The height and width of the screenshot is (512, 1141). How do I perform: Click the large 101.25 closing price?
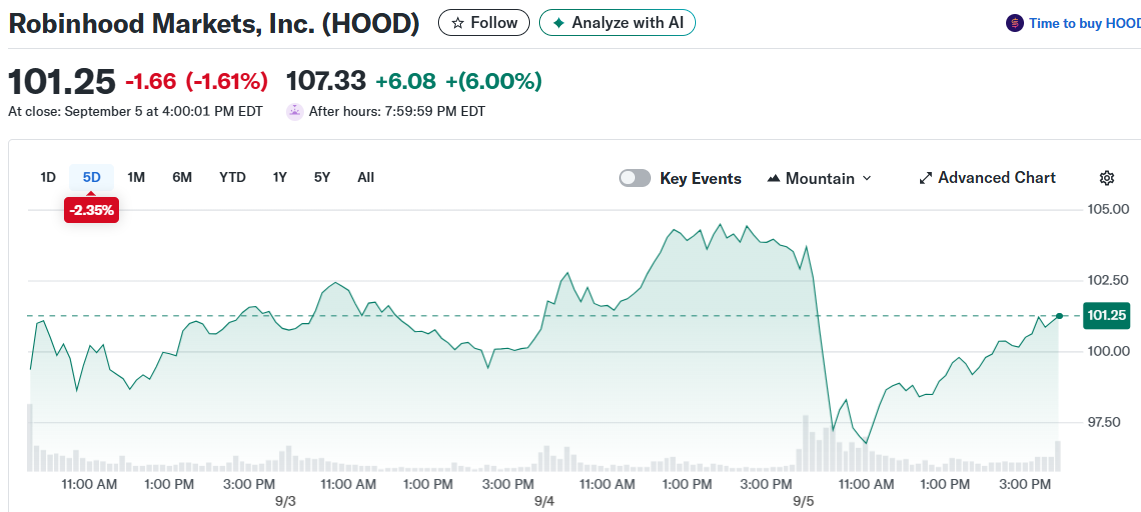tap(62, 81)
